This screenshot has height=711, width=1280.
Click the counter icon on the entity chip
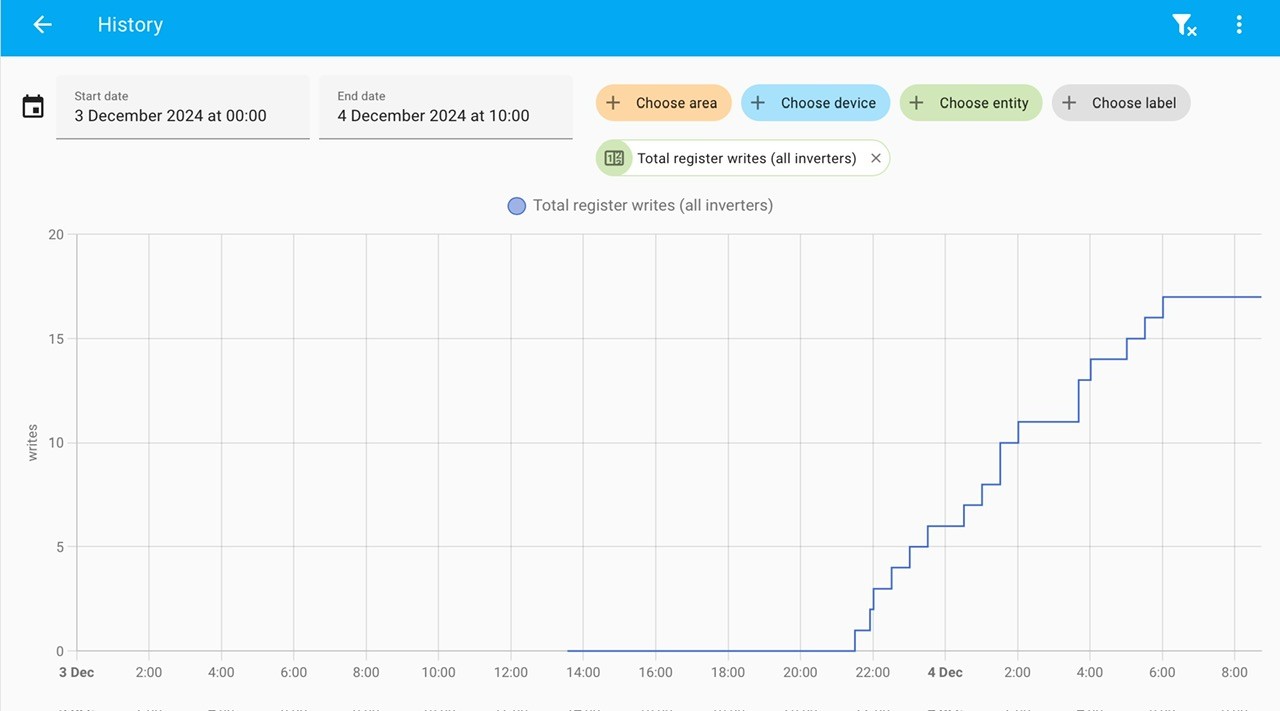[x=614, y=158]
